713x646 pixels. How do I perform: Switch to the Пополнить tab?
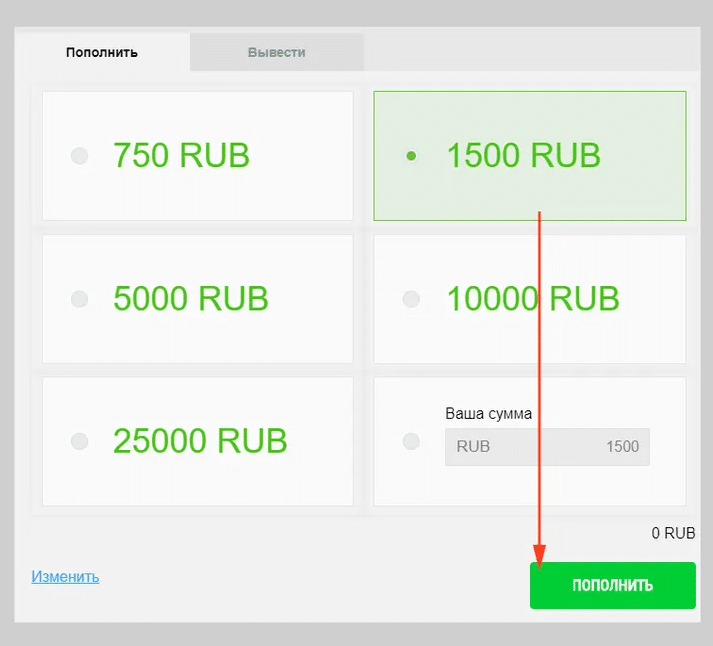coord(102,52)
